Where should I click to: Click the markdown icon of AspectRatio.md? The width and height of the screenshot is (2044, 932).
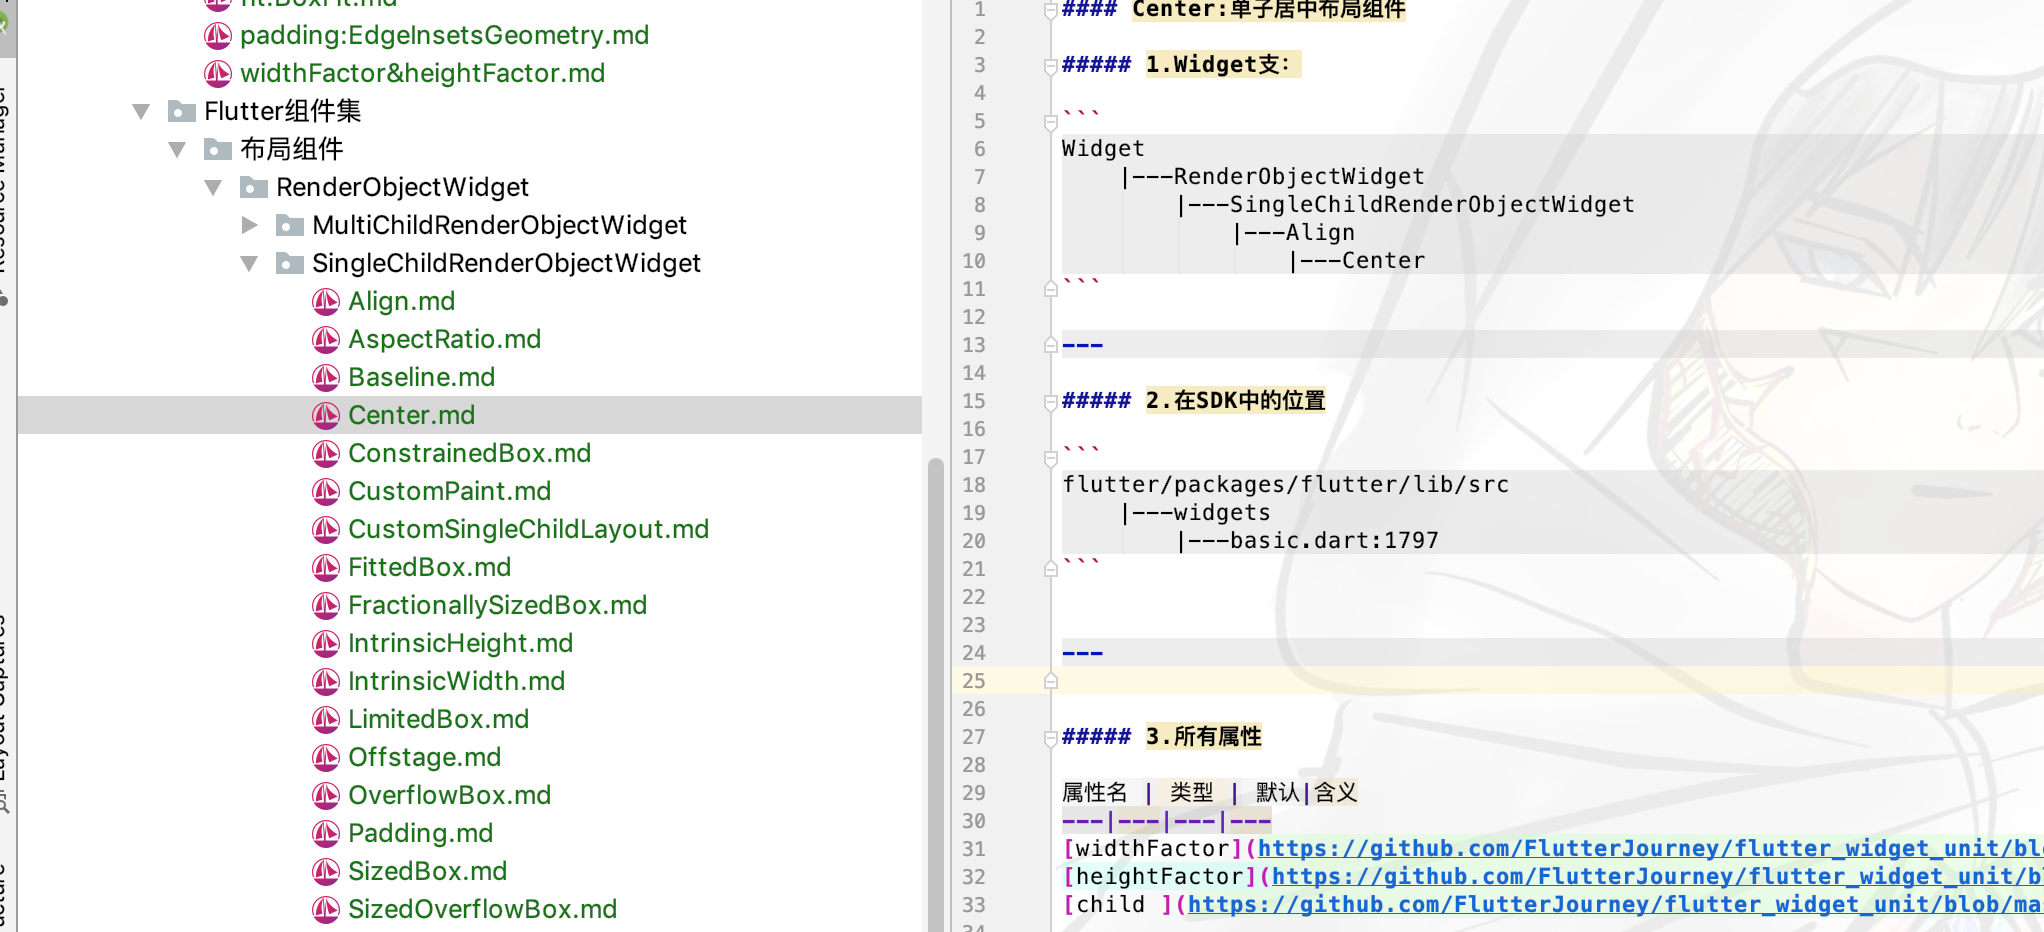pos(326,339)
